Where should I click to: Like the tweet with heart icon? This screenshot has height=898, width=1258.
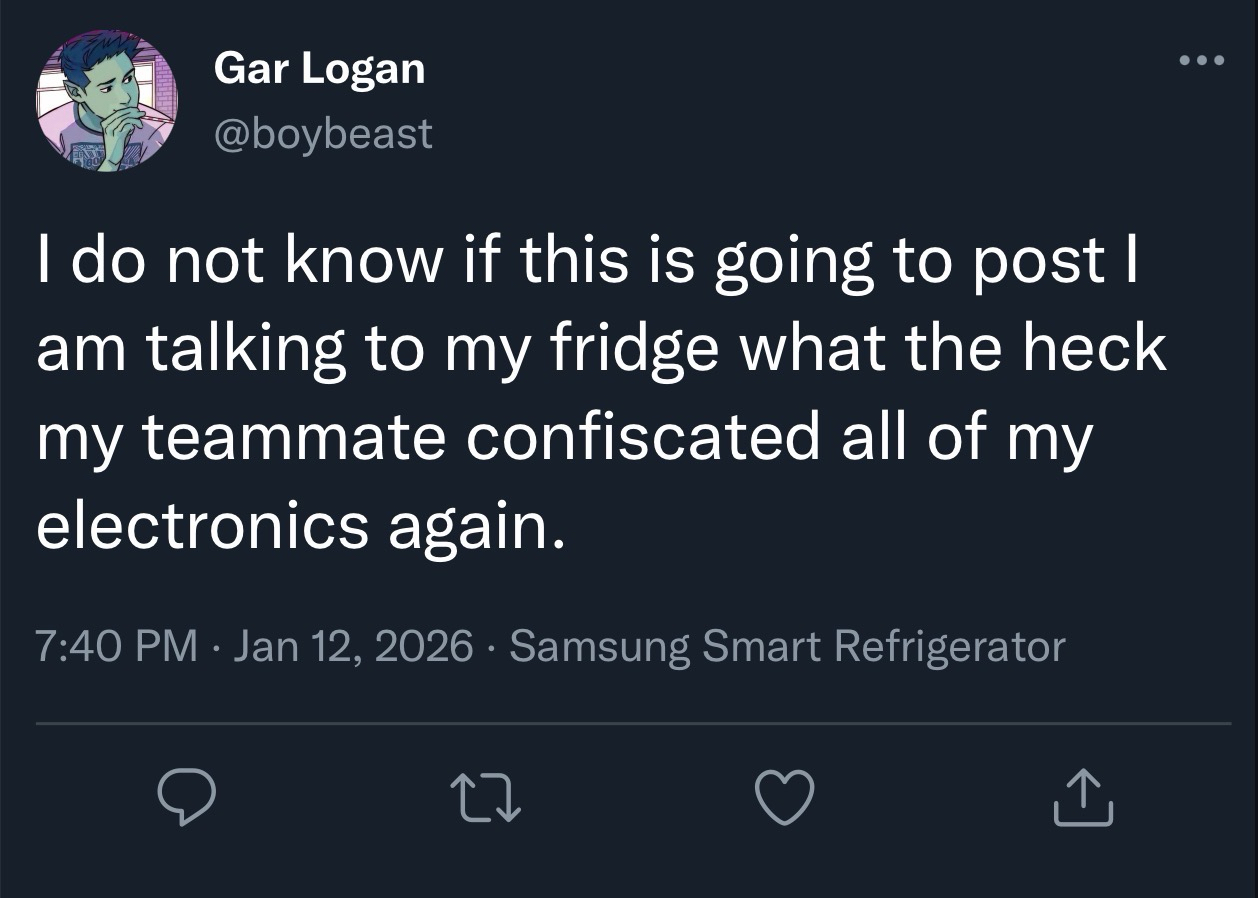pyautogui.click(x=784, y=798)
